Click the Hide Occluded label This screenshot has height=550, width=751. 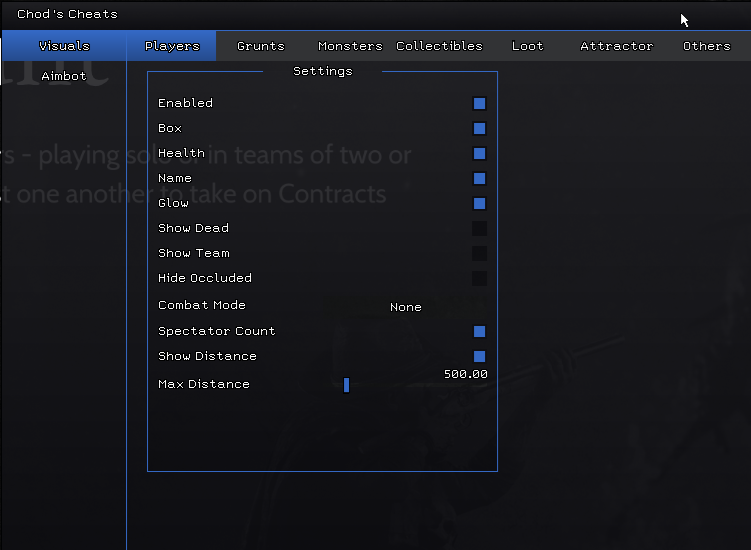pyautogui.click(x=205, y=278)
